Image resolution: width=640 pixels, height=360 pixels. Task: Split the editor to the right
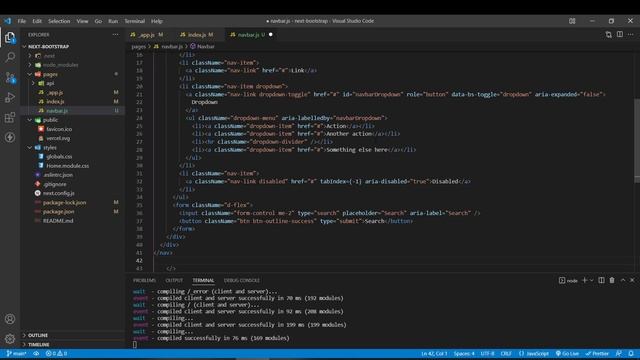[x=620, y=35]
